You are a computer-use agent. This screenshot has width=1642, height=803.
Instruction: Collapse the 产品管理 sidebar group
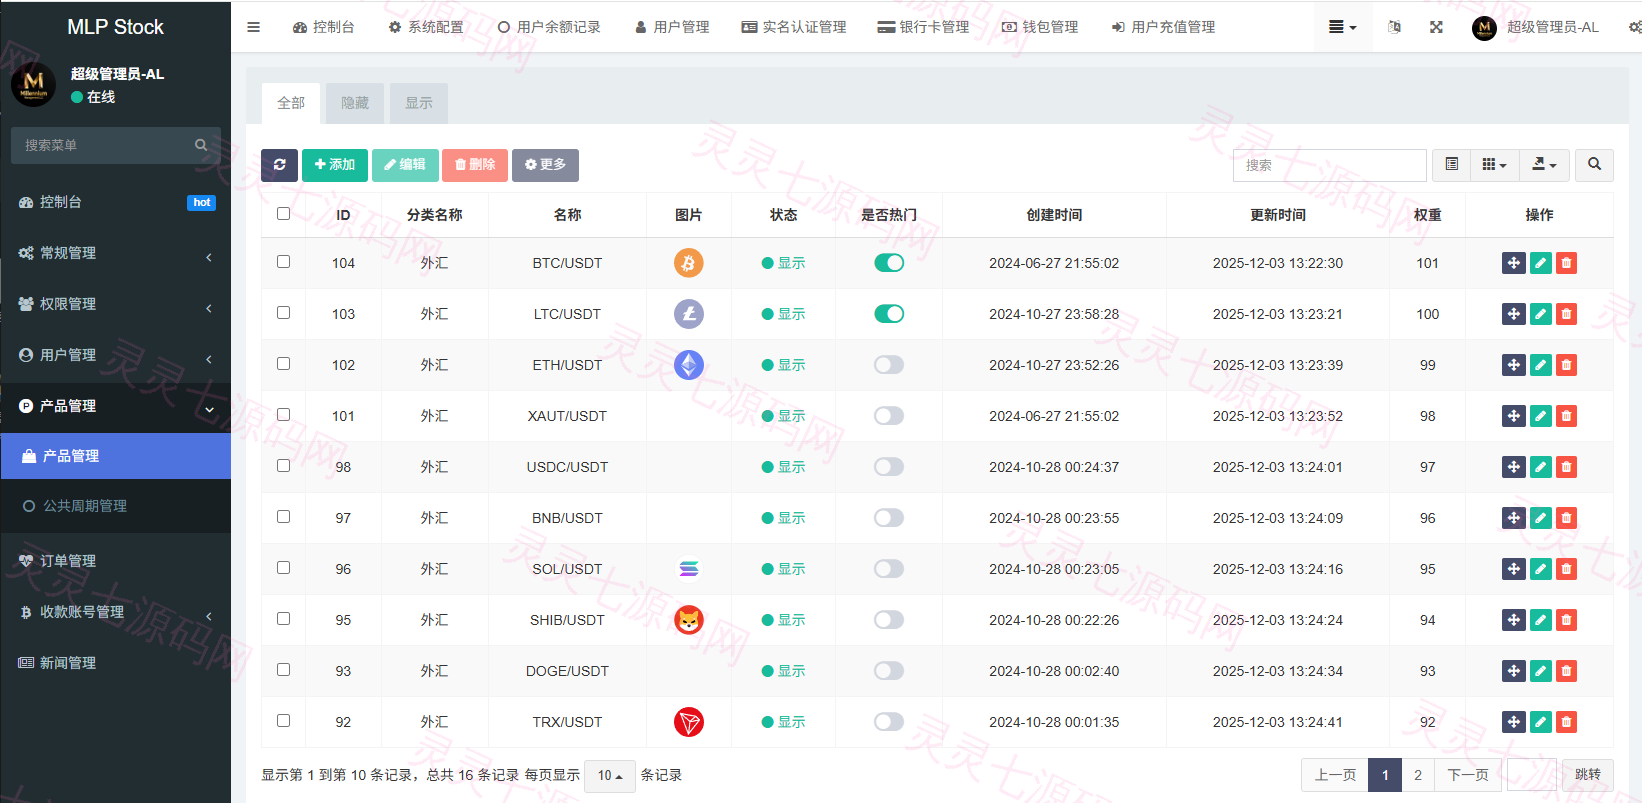click(x=115, y=406)
